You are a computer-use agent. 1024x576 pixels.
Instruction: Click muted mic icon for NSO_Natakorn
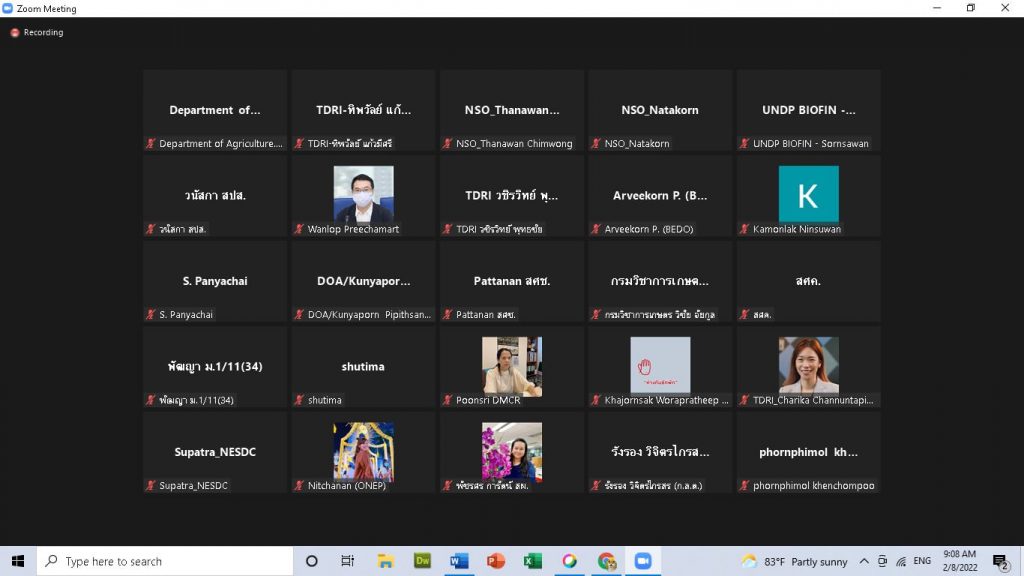point(597,144)
